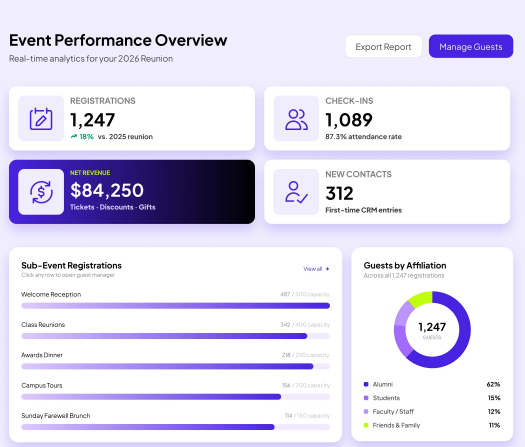
Task: Click the Friends & Family green legend dot
Action: click(x=366, y=425)
